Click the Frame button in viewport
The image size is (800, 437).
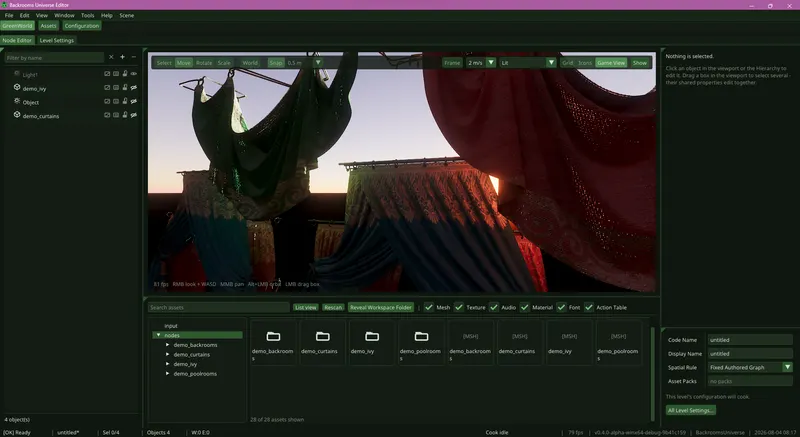click(452, 63)
